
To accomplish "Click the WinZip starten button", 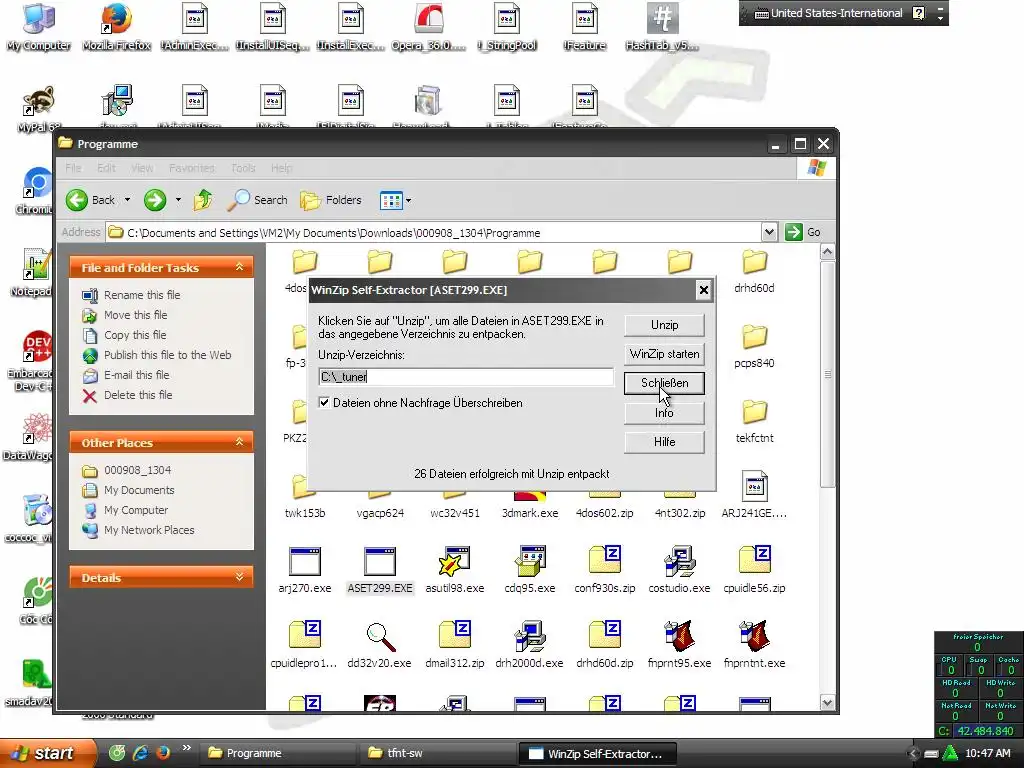I will (x=664, y=354).
